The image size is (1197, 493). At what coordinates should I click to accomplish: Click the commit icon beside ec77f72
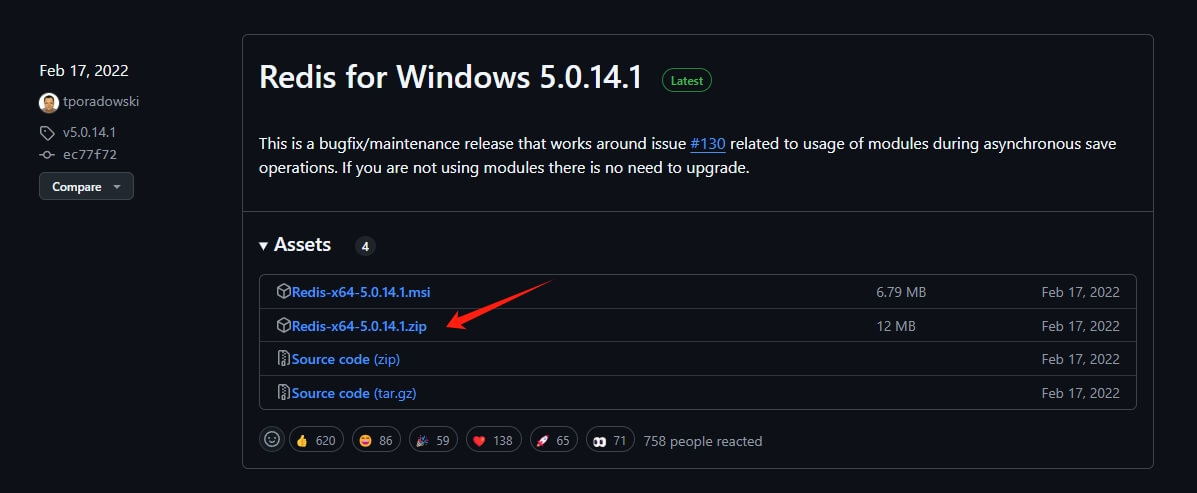47,155
